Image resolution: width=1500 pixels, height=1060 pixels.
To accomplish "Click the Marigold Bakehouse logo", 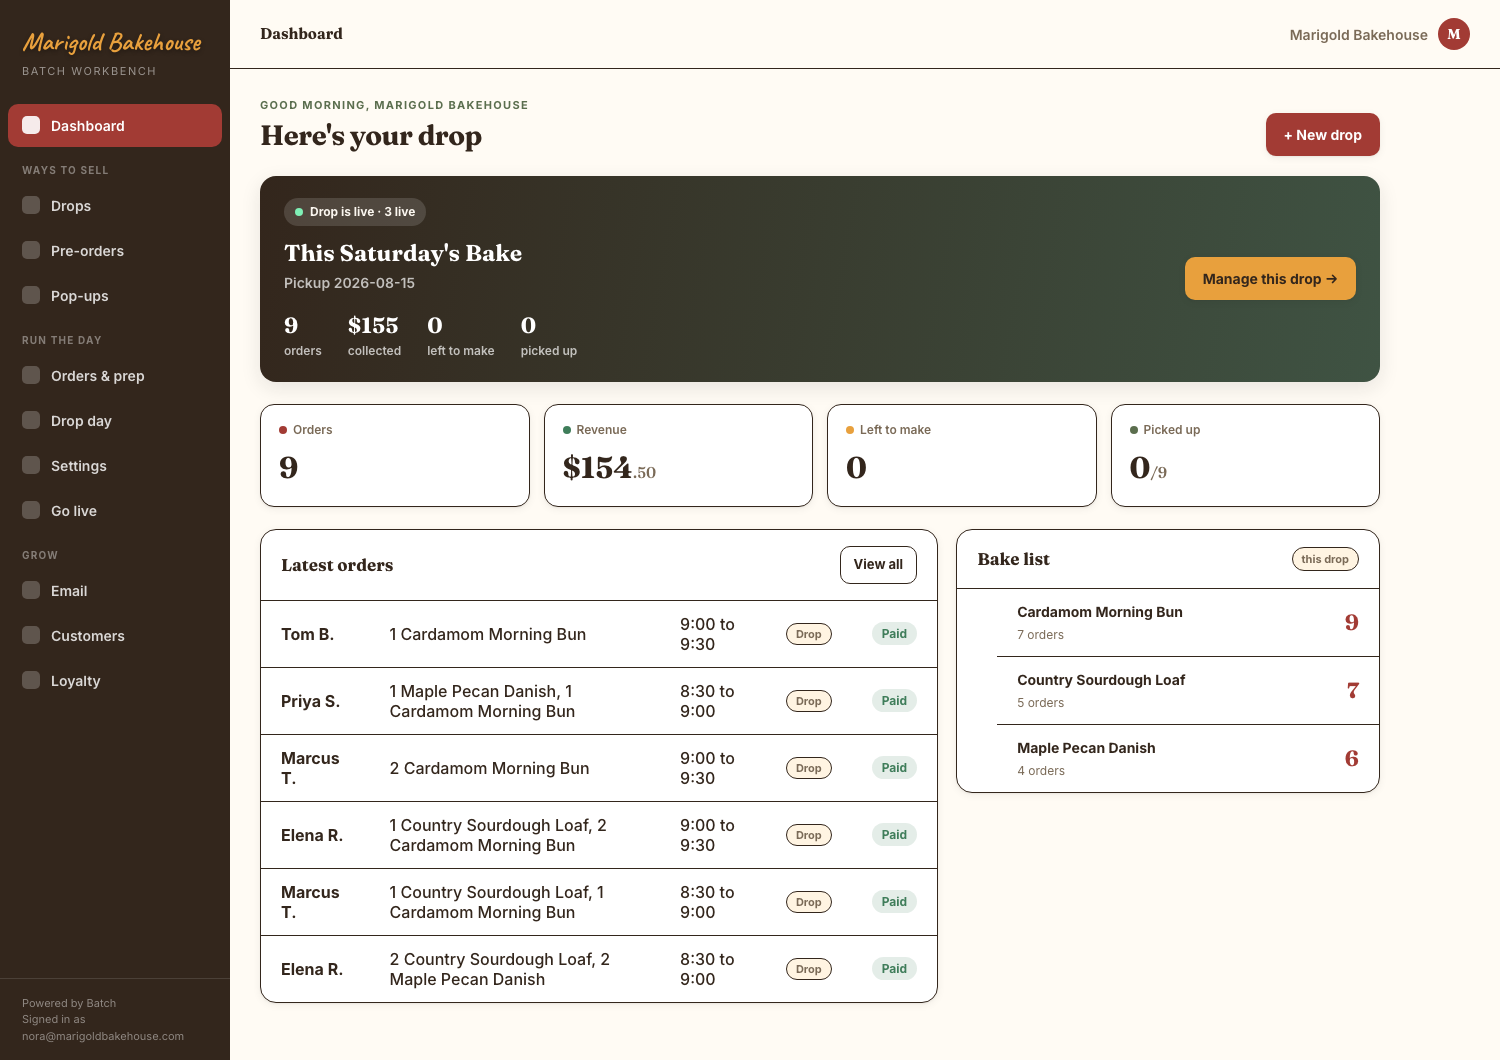I will click(x=112, y=43).
